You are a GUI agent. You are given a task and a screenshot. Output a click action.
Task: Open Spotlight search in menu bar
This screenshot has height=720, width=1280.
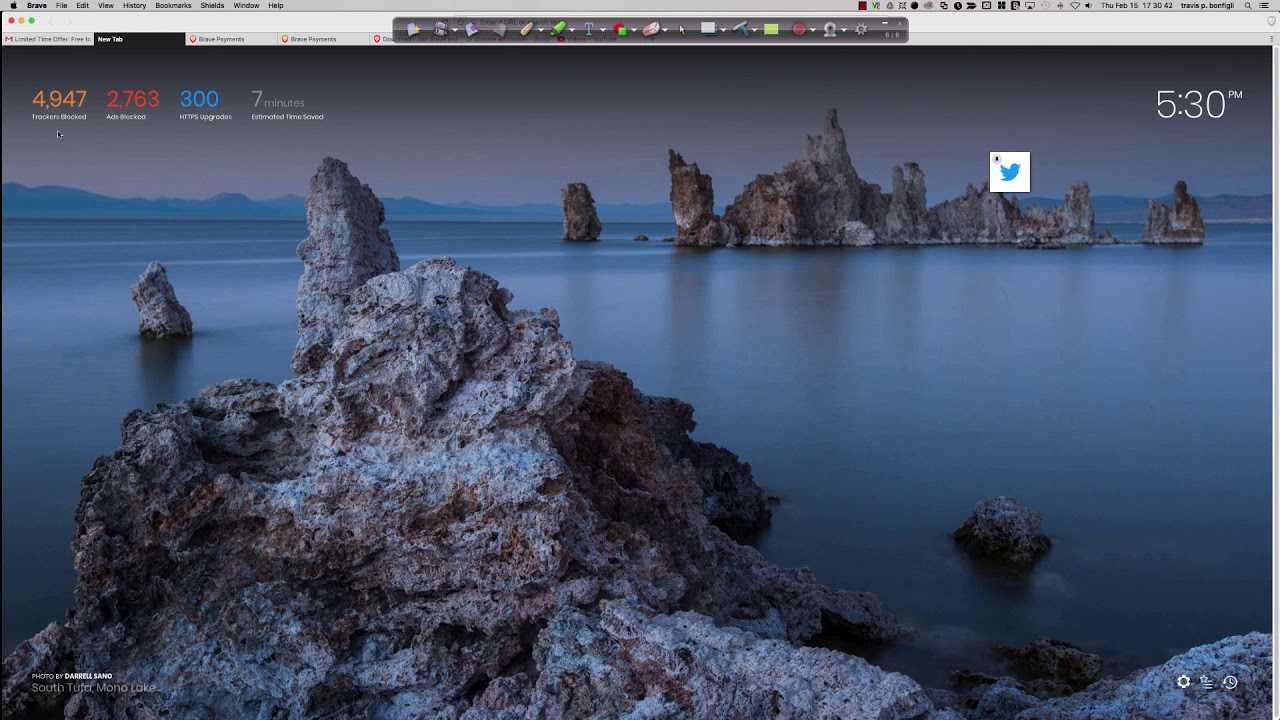(1248, 5)
